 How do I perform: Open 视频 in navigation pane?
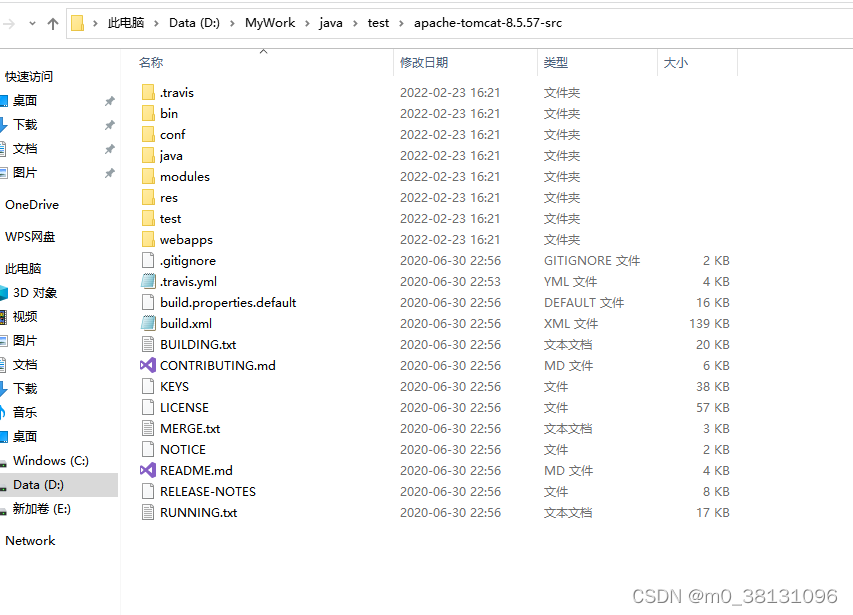coord(25,316)
